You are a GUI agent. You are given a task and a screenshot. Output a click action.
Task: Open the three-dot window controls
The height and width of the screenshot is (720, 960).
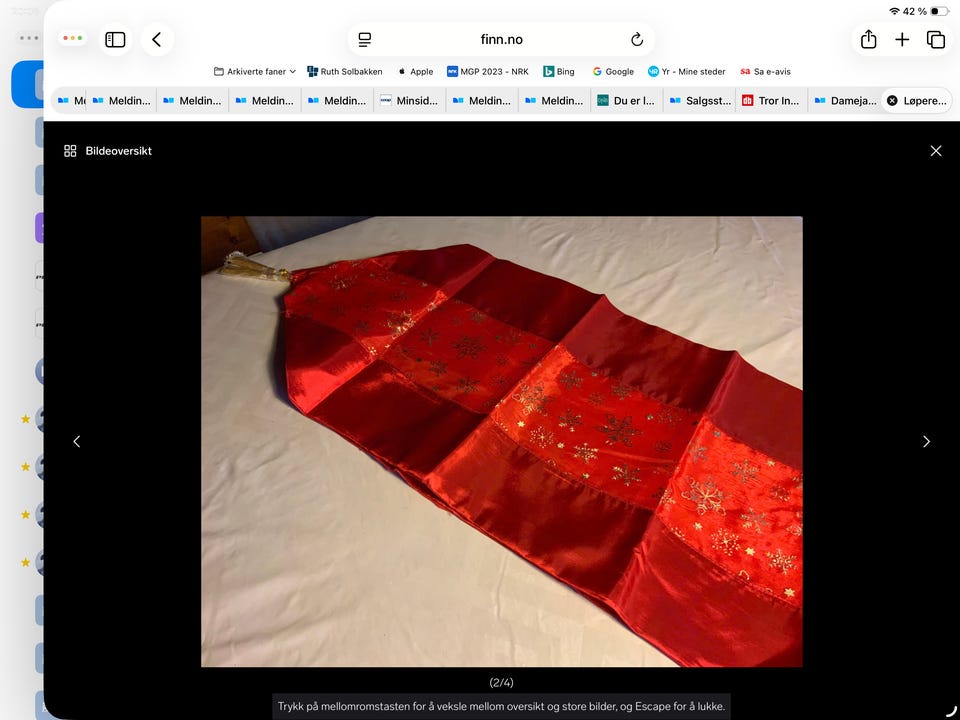click(x=72, y=39)
